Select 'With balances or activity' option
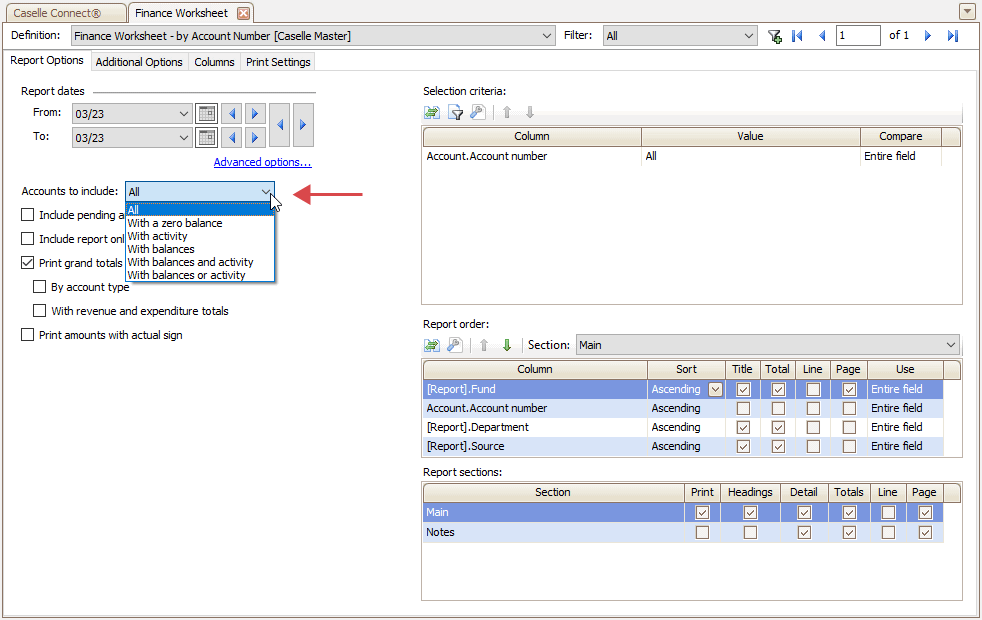Viewport: 982px width, 620px height. pos(186,275)
